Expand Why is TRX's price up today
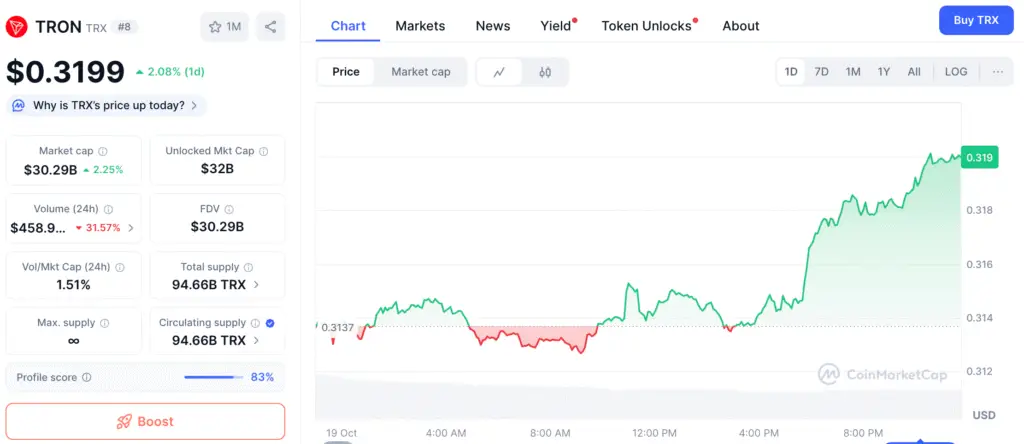The image size is (1024, 444). pyautogui.click(x=106, y=105)
